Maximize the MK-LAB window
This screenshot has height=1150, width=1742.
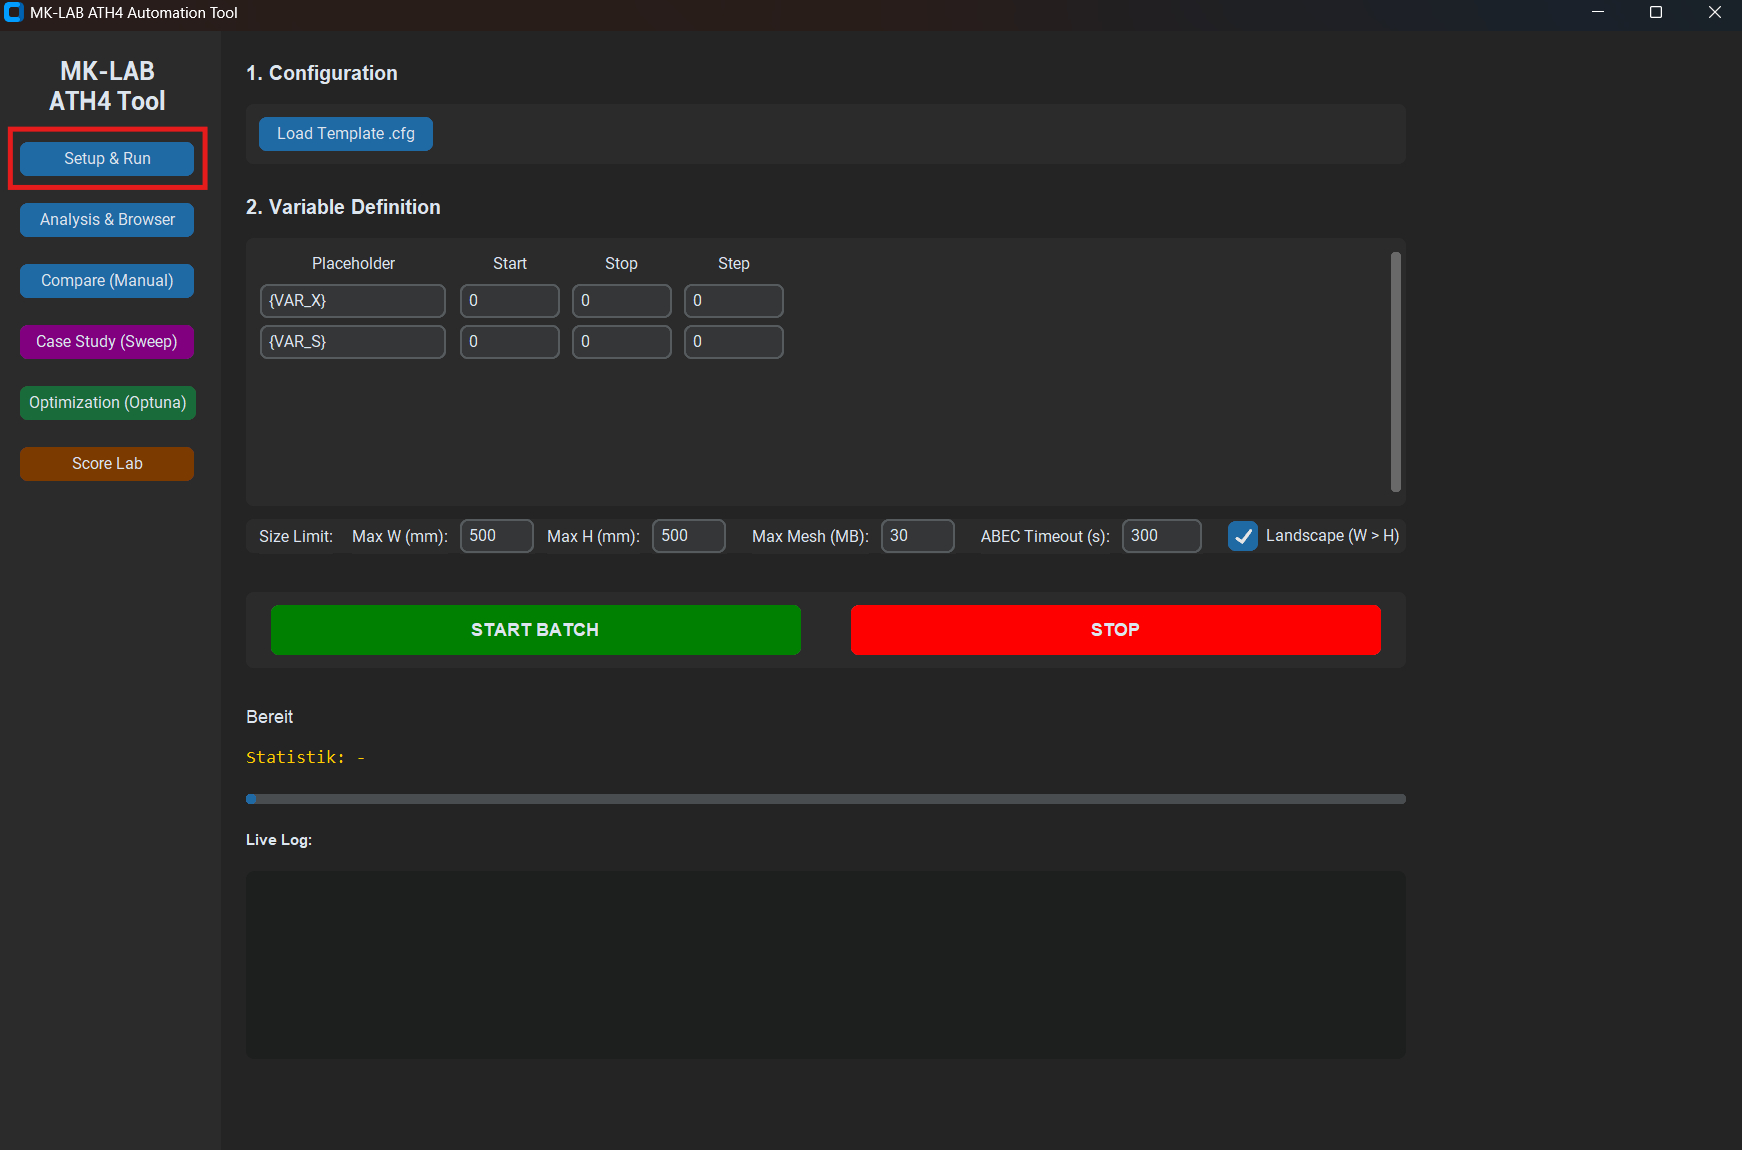point(1656,13)
